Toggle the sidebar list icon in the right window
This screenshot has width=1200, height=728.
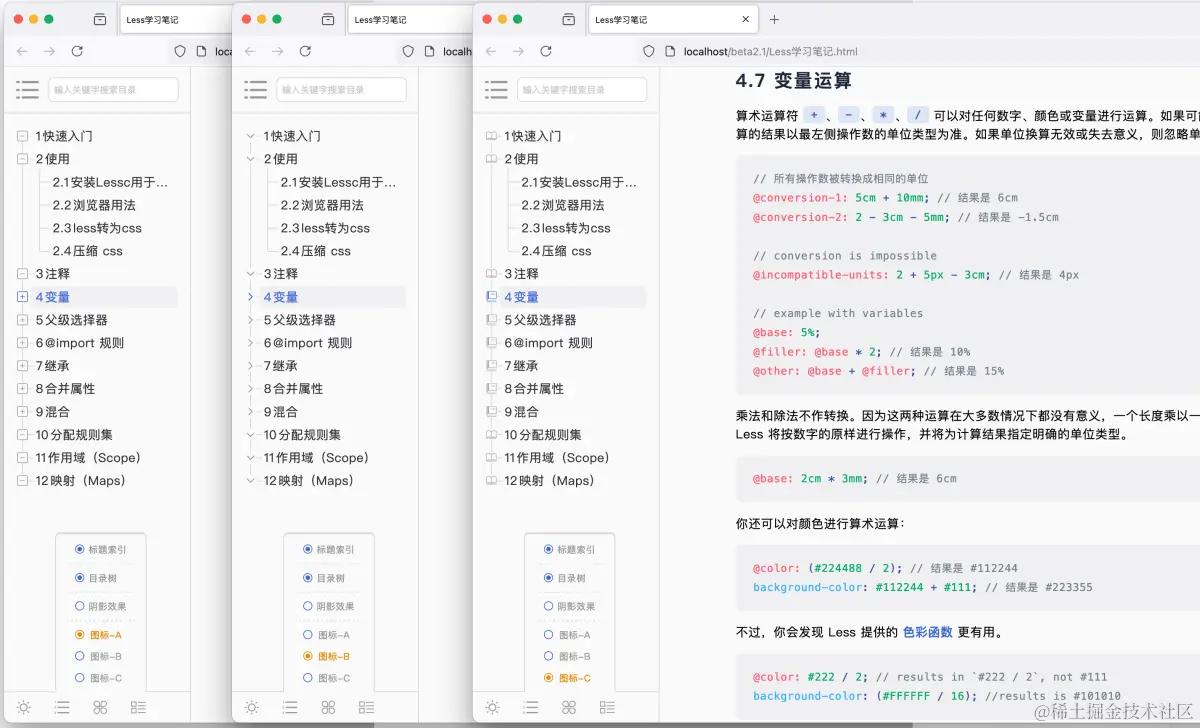[496, 90]
